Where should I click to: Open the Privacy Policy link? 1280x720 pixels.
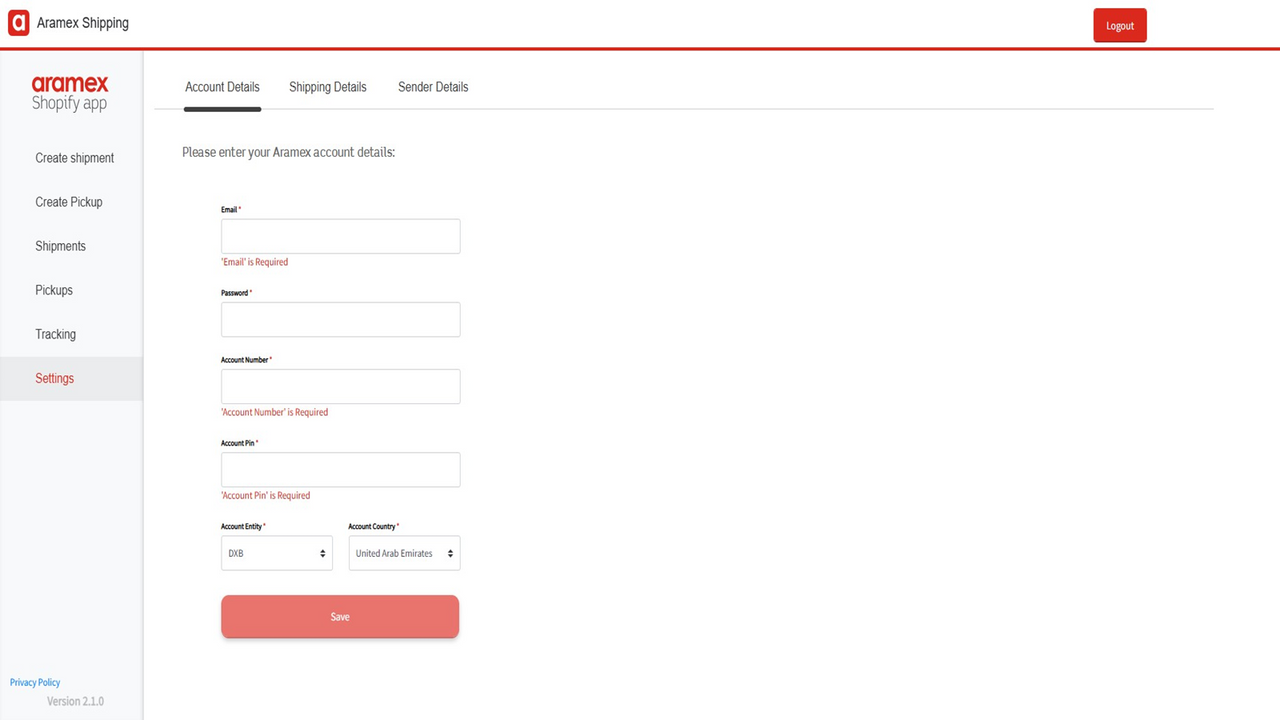[35, 682]
